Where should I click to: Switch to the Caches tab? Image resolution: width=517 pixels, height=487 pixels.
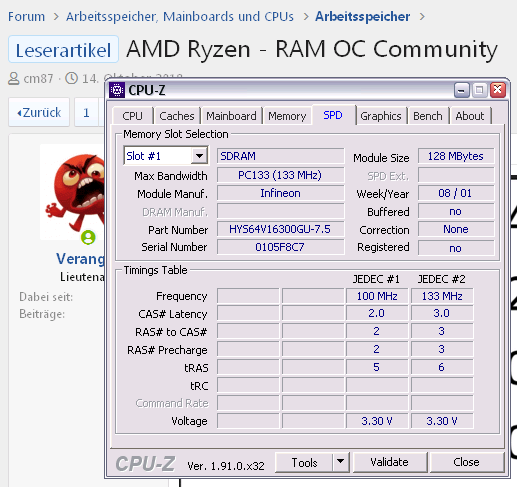click(177, 116)
